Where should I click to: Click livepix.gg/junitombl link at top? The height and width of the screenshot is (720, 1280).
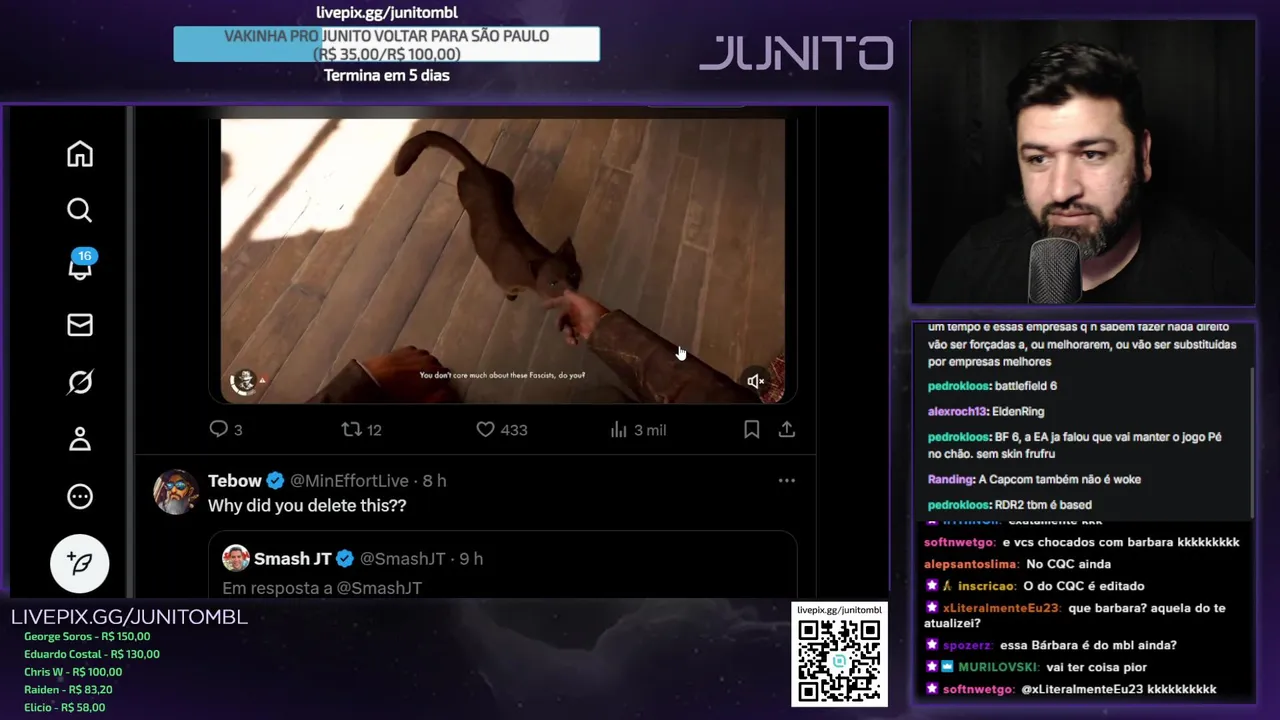[x=387, y=12]
